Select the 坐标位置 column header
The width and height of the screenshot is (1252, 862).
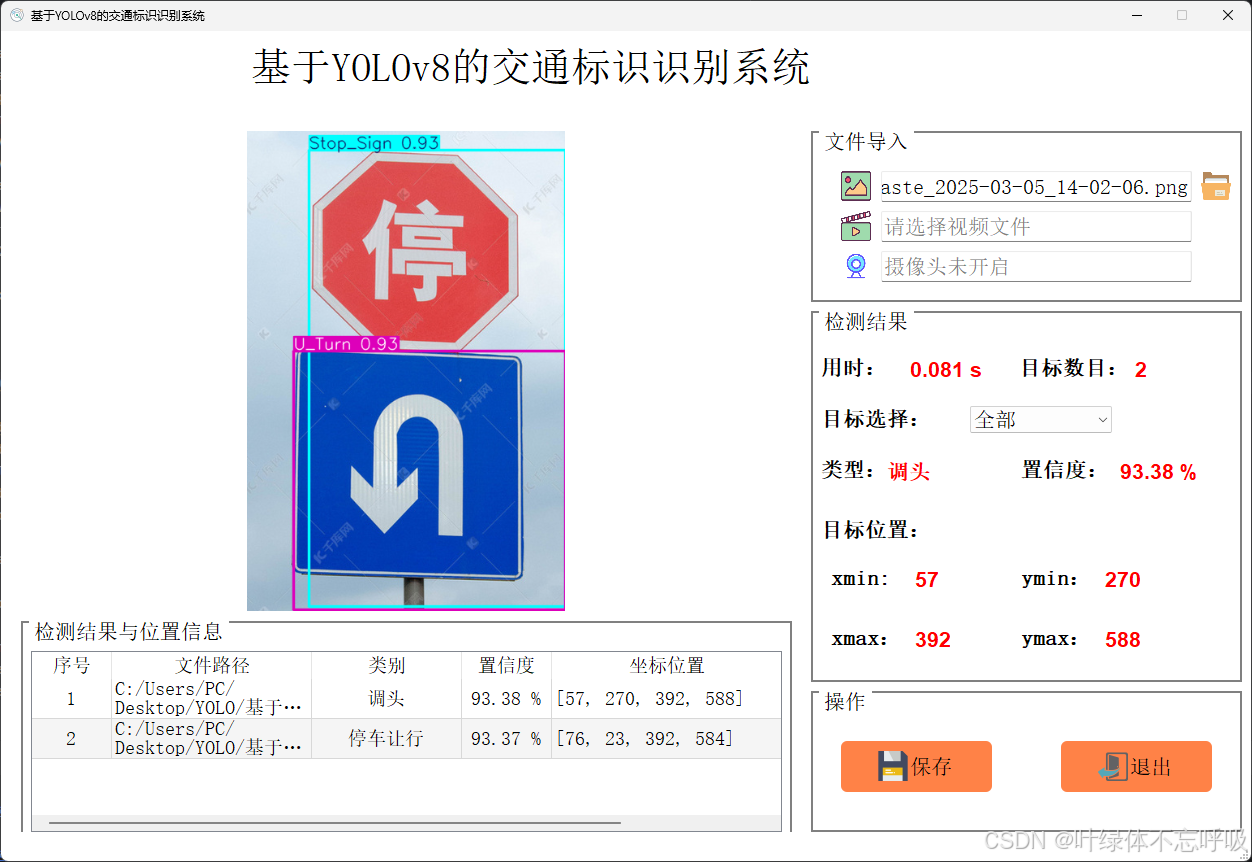click(667, 665)
